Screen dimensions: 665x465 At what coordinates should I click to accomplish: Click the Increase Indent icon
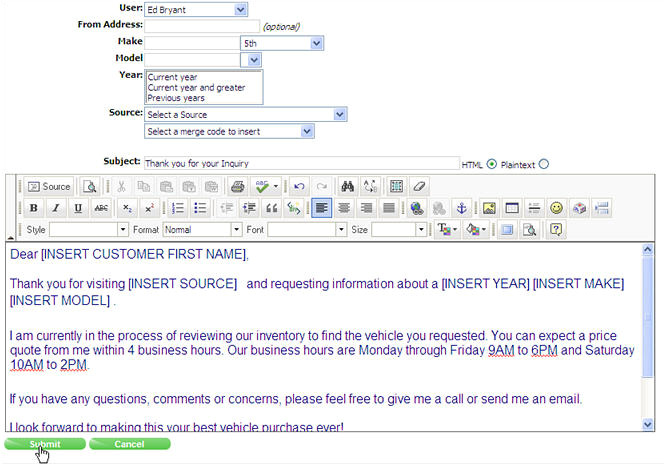[249, 208]
